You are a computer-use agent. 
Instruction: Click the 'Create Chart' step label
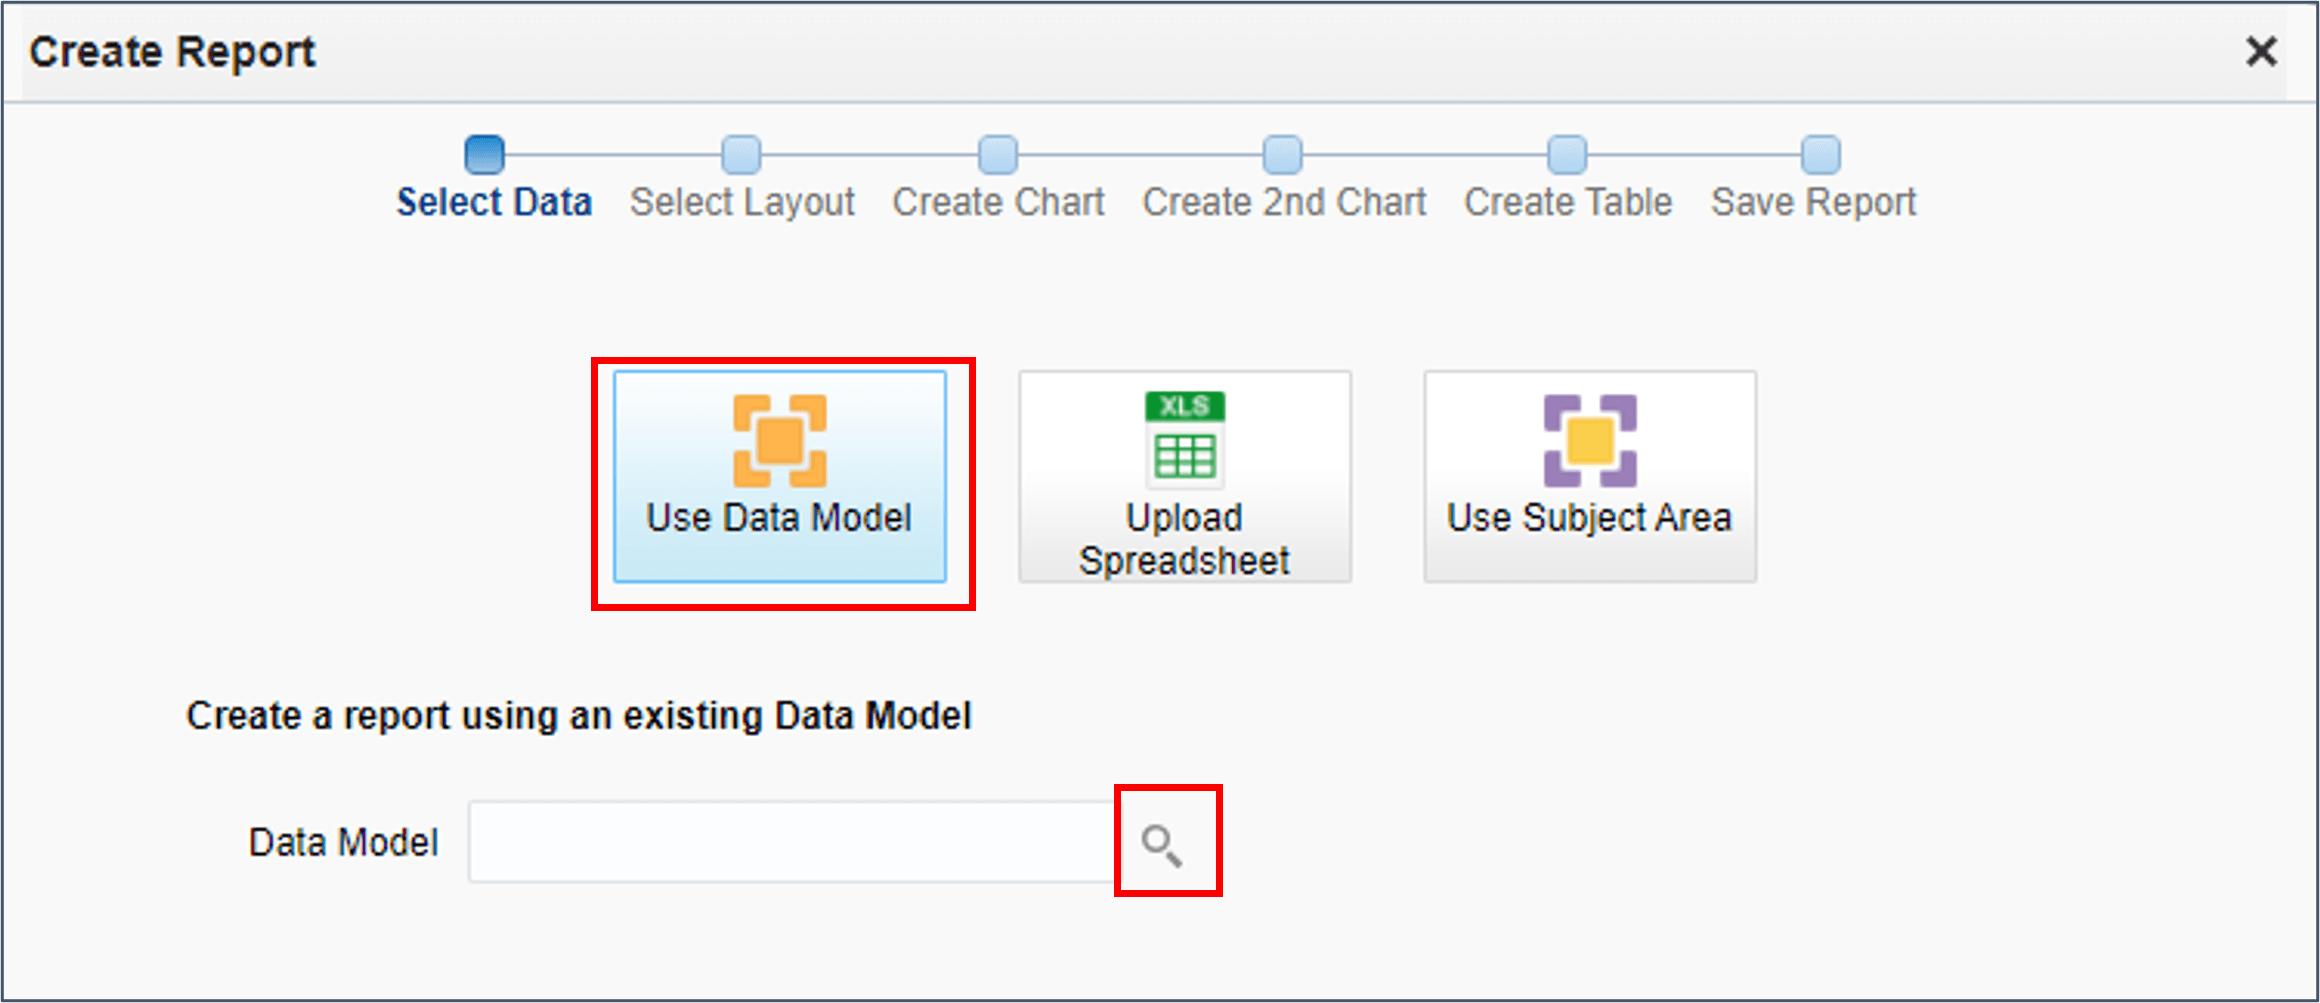pos(998,203)
